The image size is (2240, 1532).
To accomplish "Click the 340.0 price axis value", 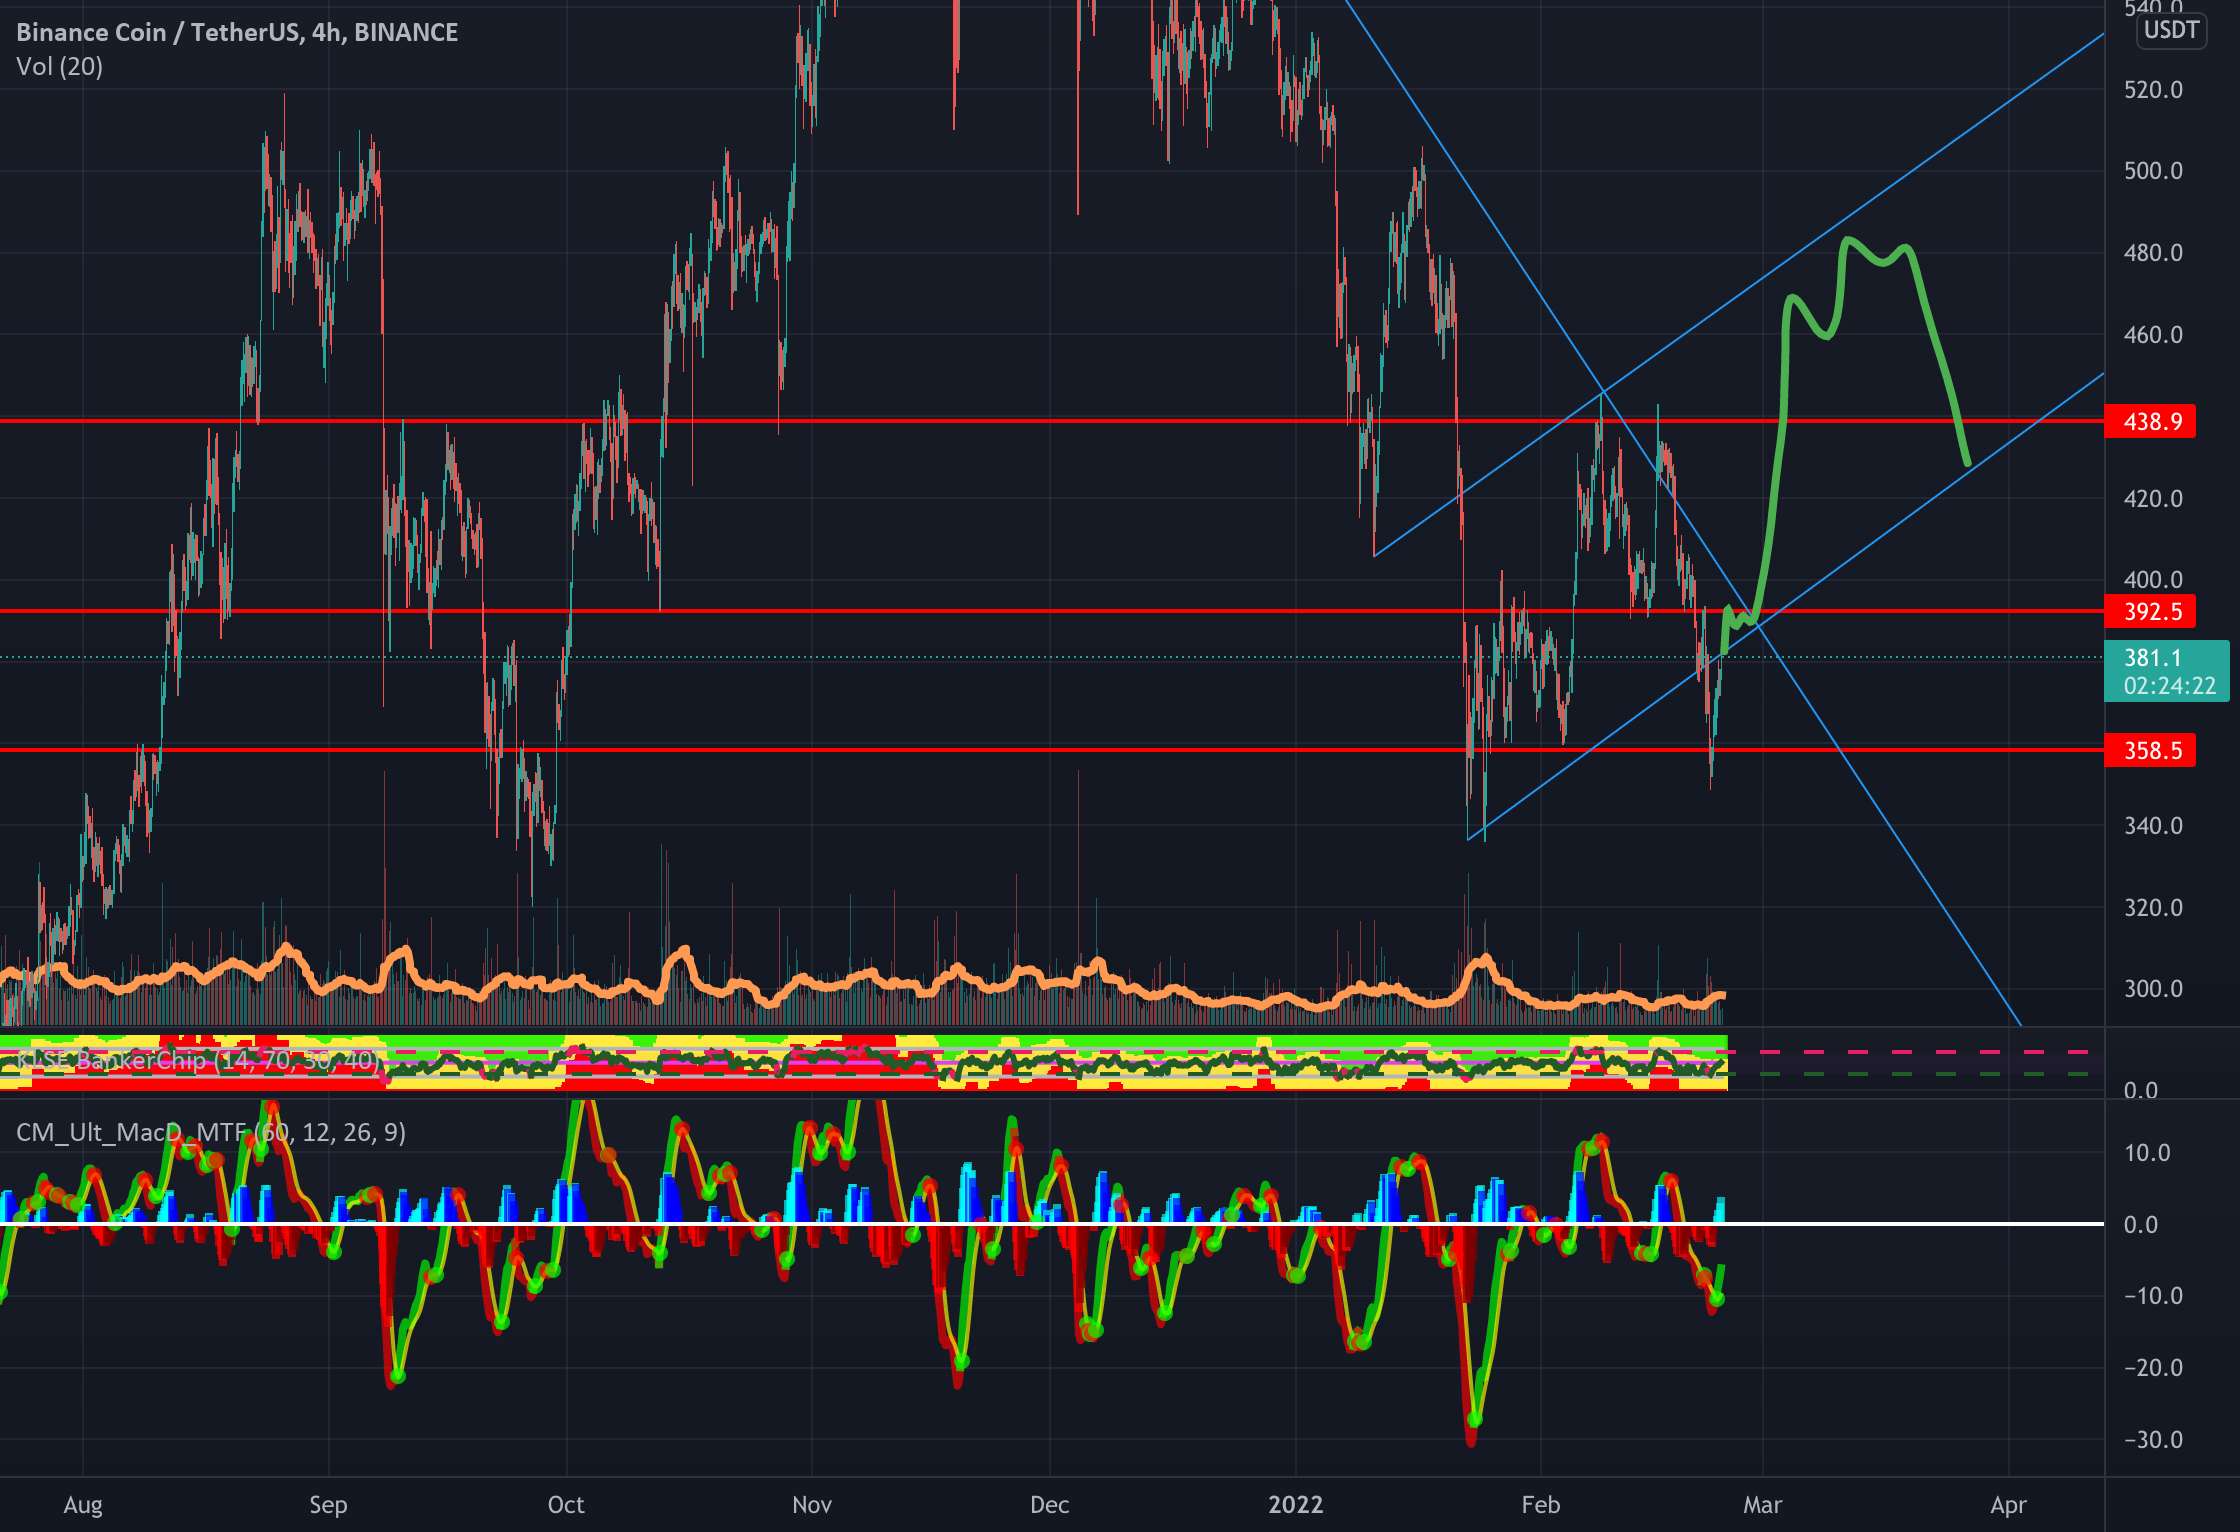I will 2153,826.
